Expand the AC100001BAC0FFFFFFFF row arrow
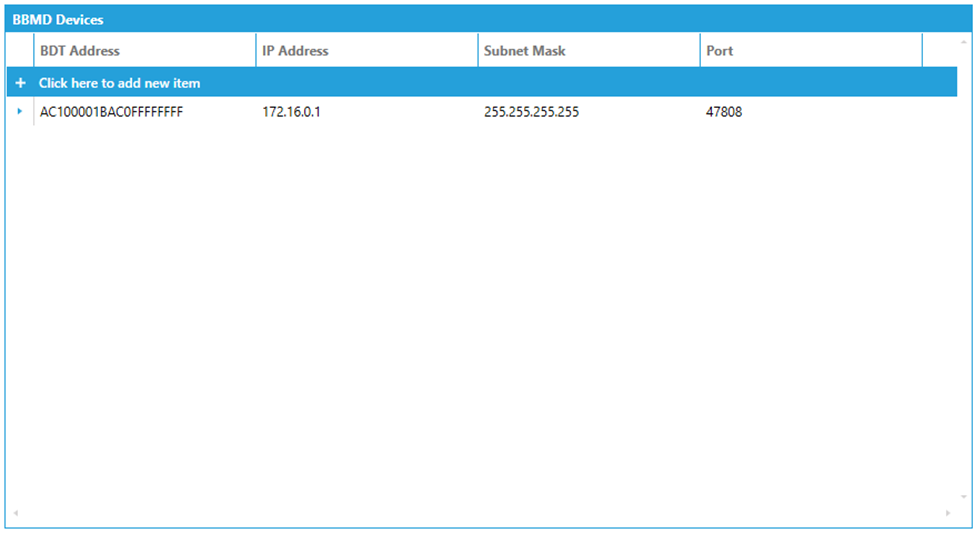 (x=20, y=112)
